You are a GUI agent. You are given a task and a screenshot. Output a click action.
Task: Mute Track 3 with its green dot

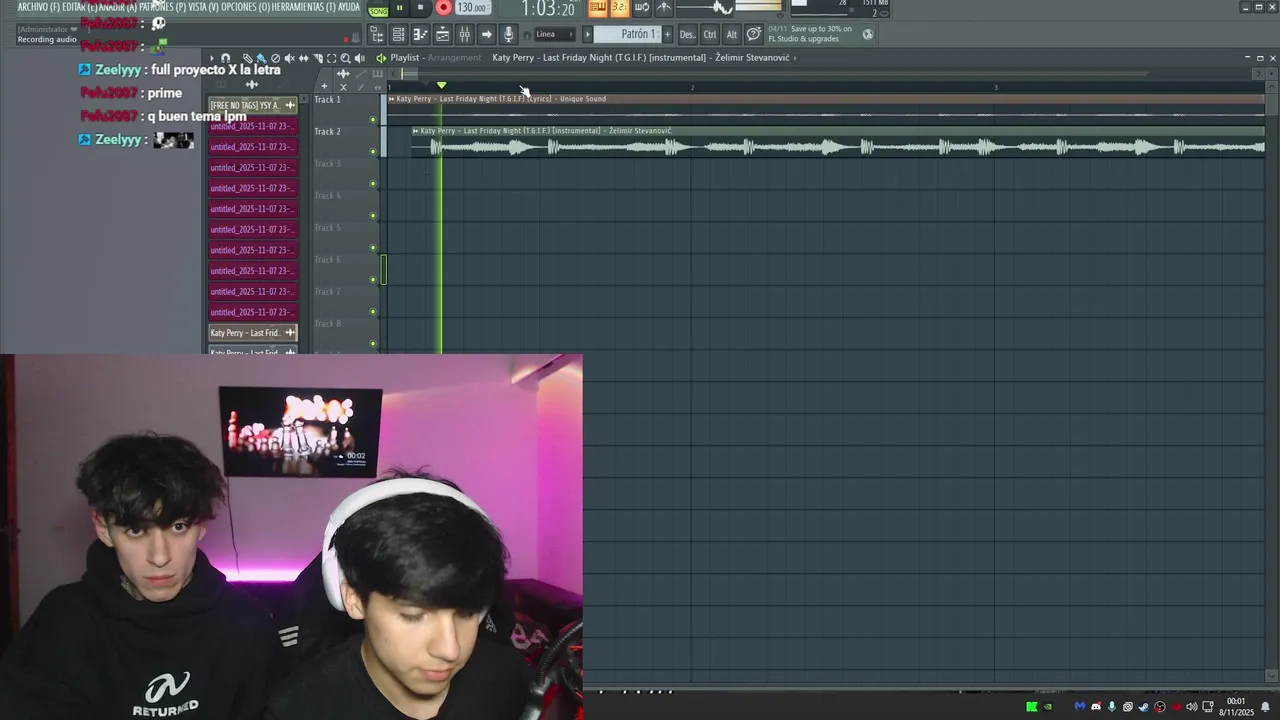coord(373,184)
